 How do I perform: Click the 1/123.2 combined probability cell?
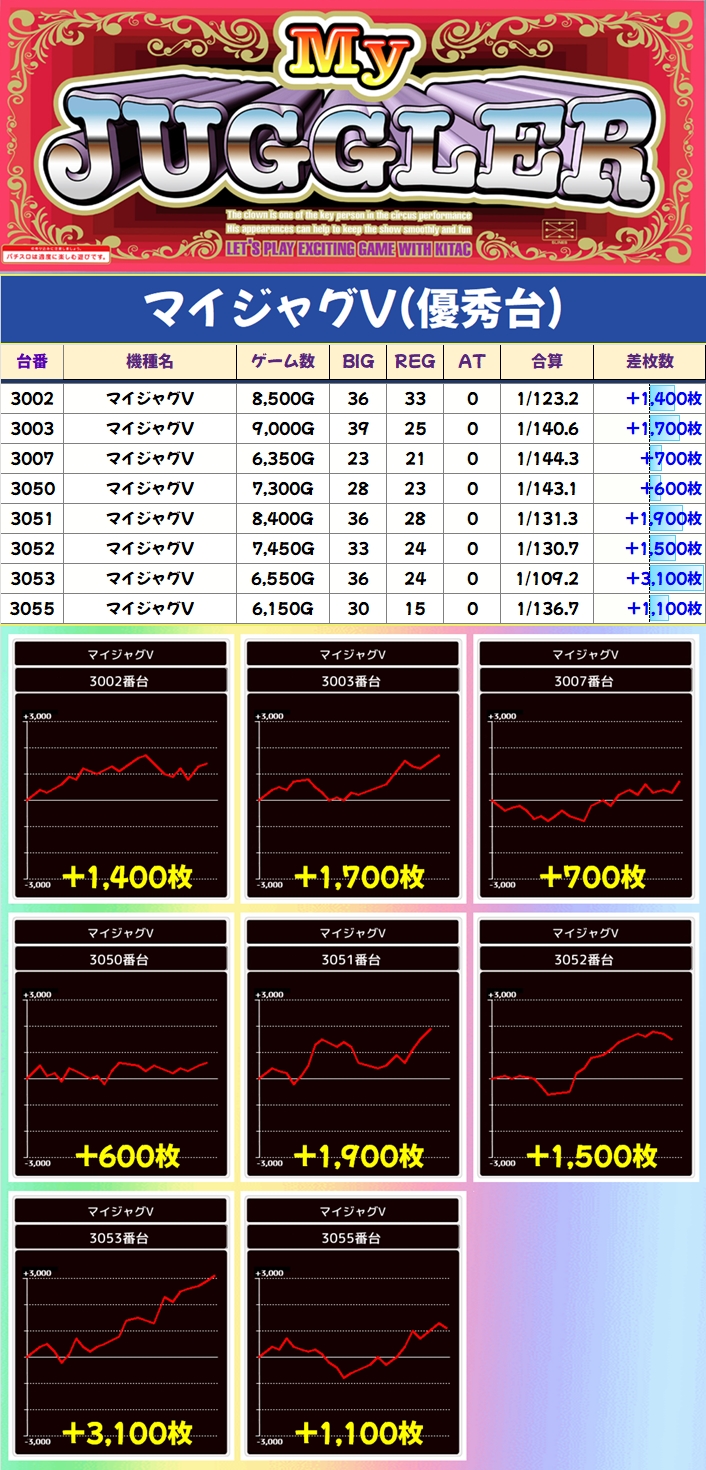pos(547,399)
